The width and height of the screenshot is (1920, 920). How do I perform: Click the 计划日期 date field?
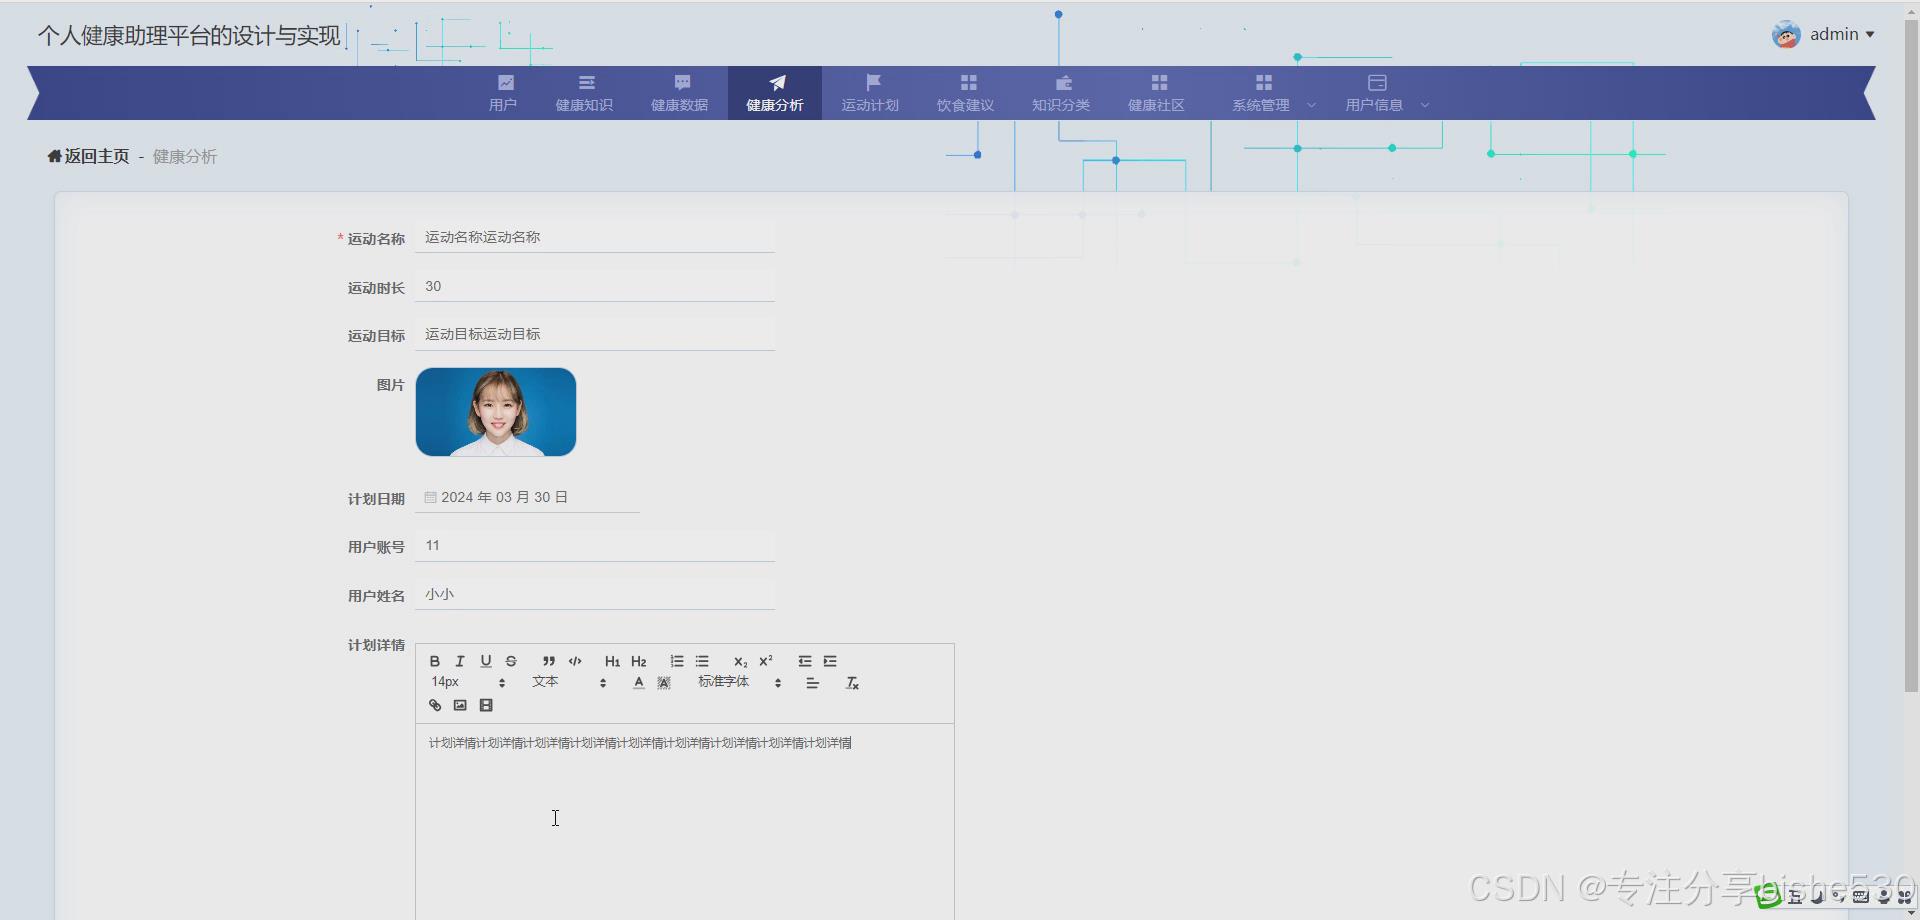point(527,497)
